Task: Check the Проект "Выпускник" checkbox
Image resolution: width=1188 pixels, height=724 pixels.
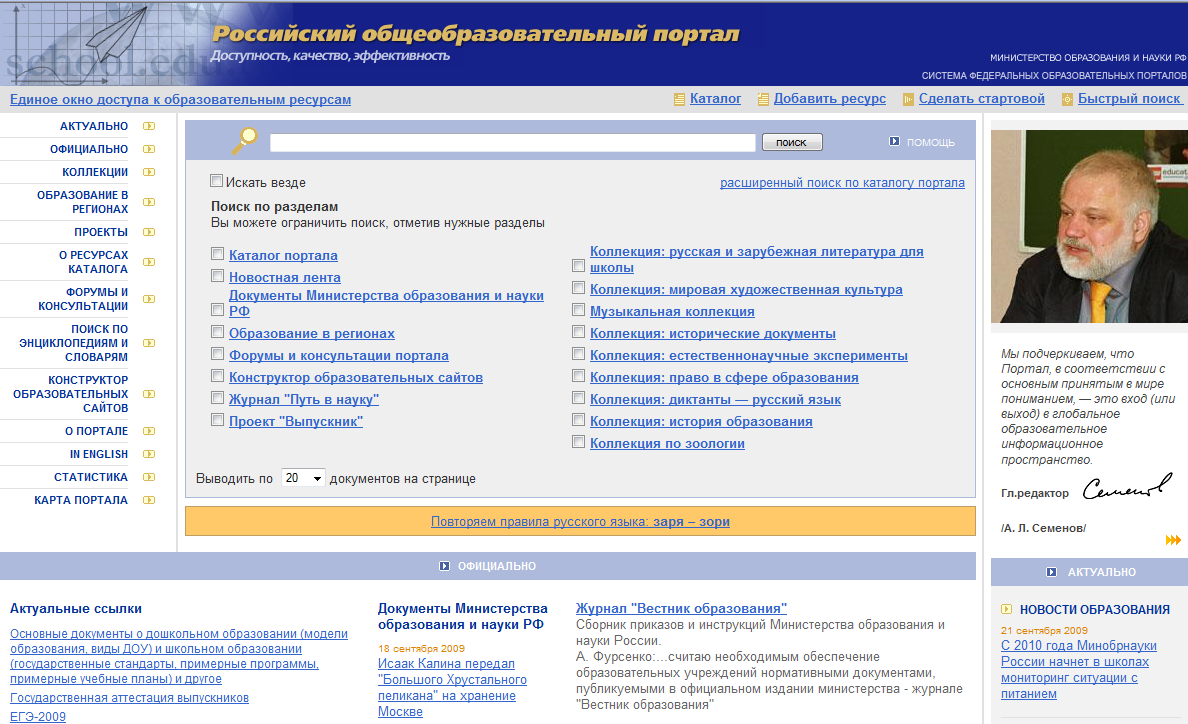Action: [x=217, y=420]
